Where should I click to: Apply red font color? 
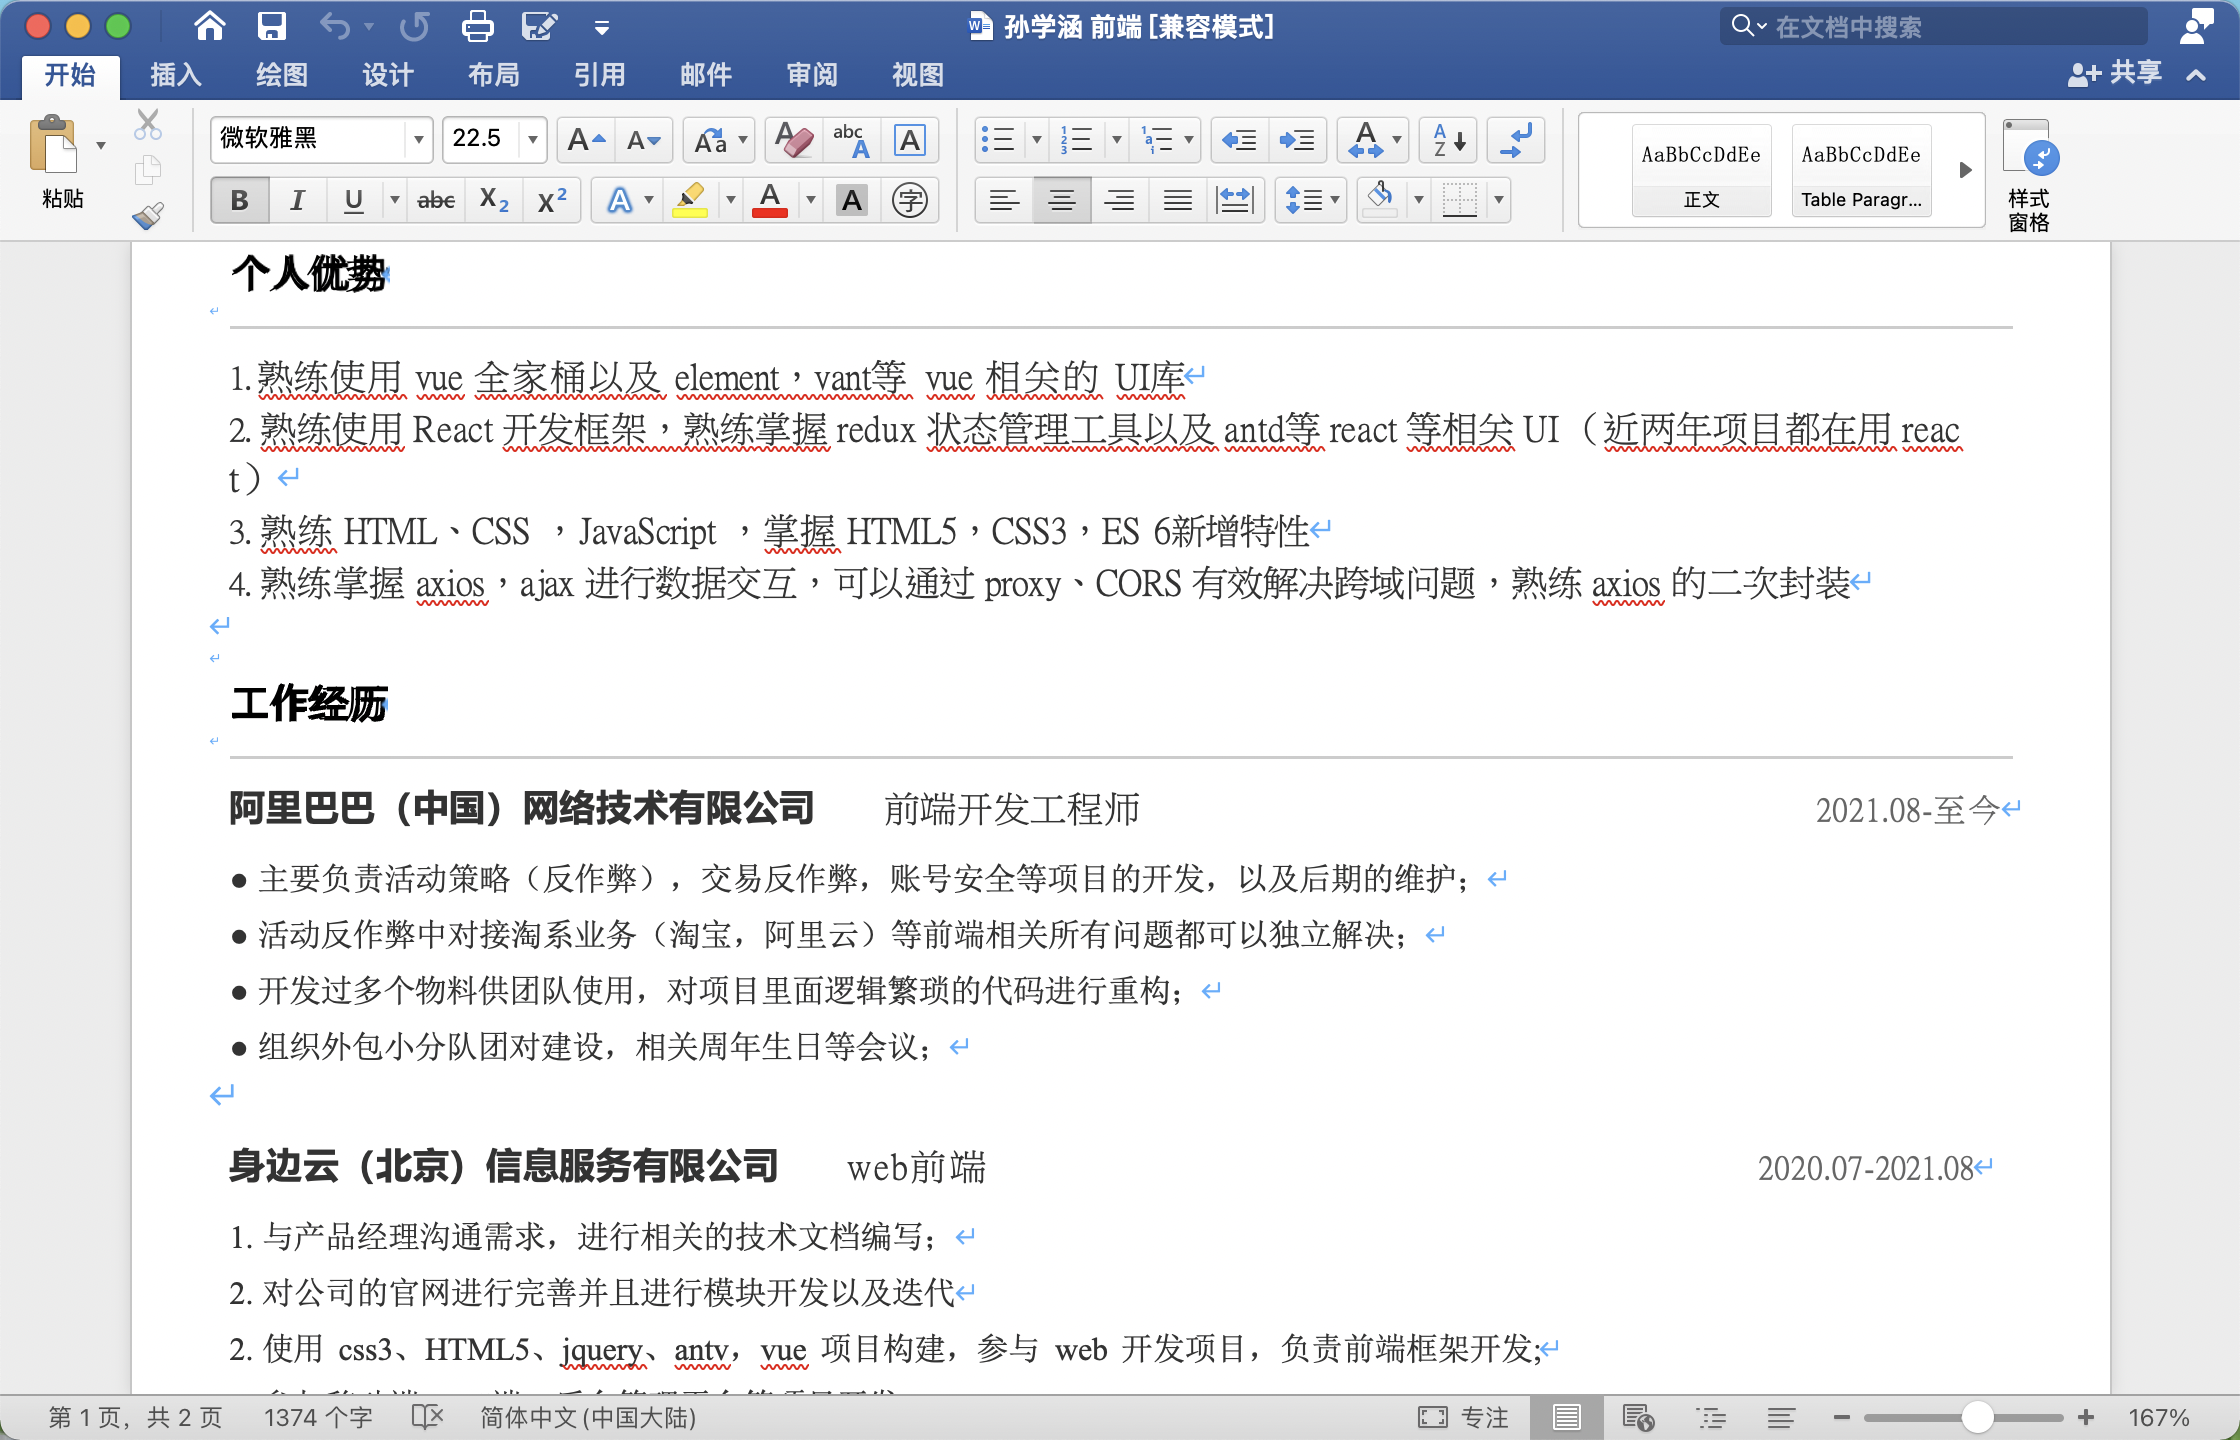click(770, 200)
